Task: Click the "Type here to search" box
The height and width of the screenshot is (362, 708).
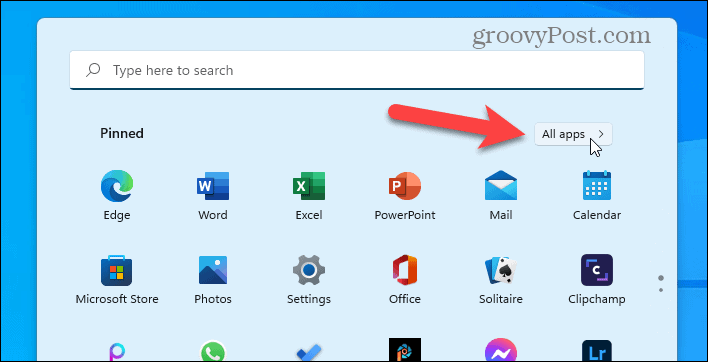Action: (357, 70)
